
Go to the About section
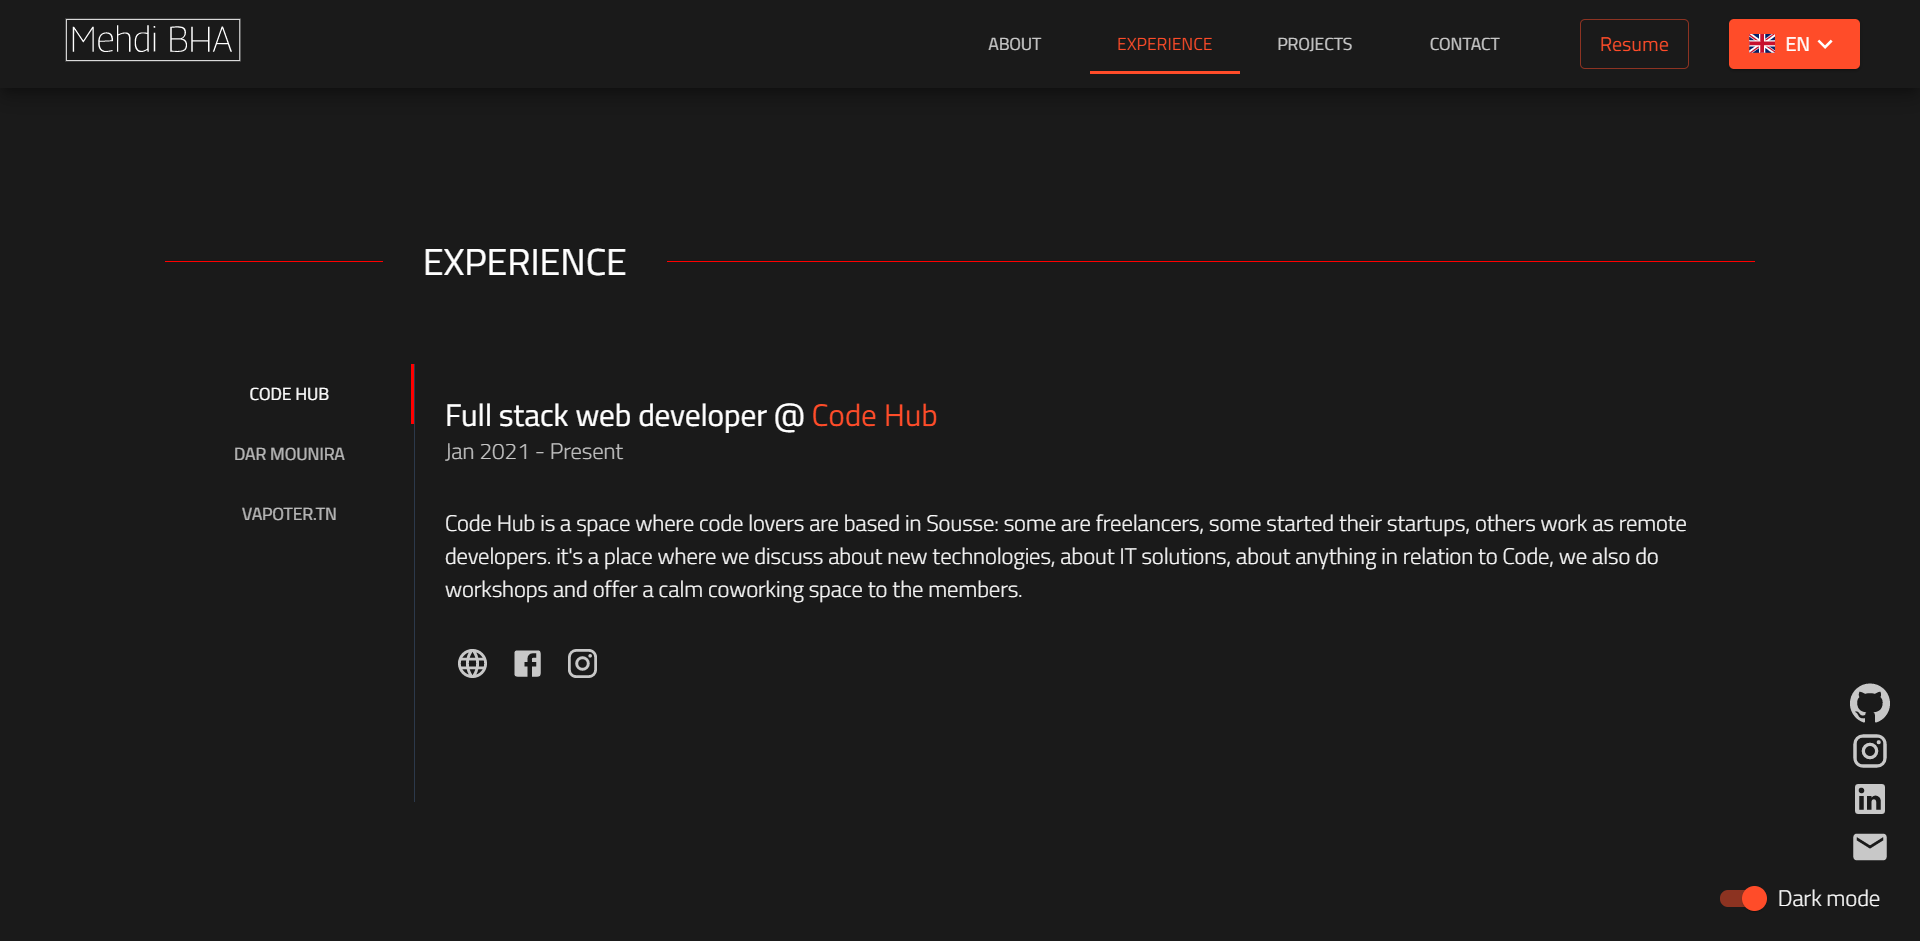(x=1014, y=44)
